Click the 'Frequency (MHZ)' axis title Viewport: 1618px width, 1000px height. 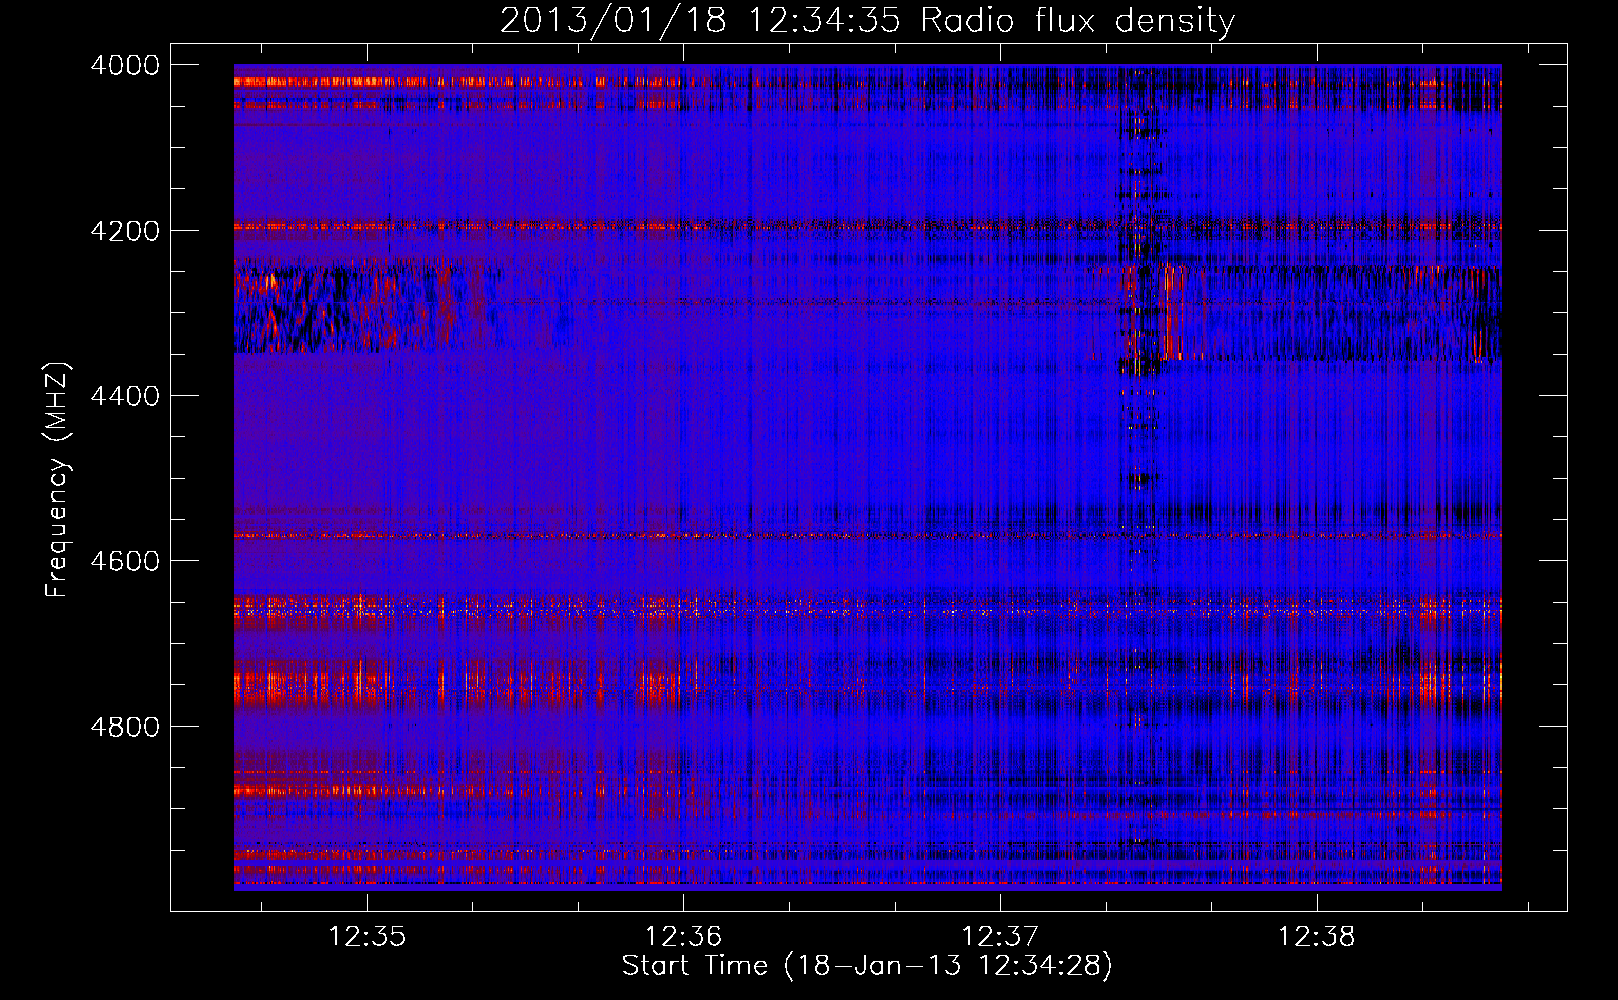57,480
